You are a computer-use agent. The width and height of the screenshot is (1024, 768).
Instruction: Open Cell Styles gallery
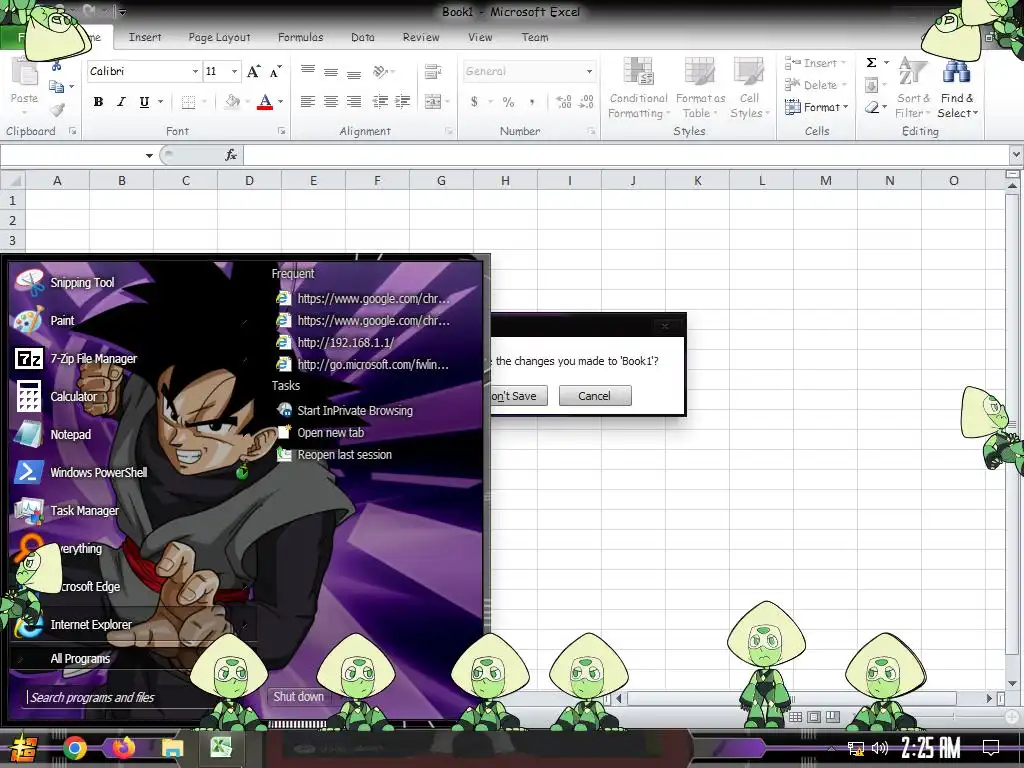pyautogui.click(x=749, y=88)
